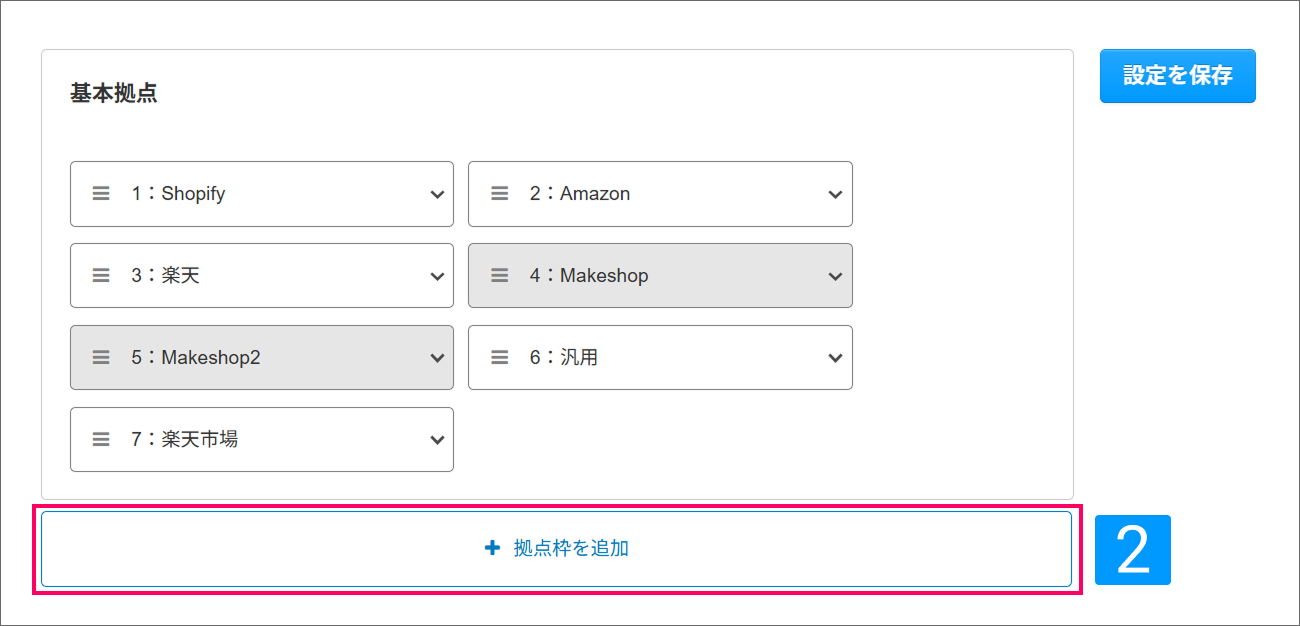The height and width of the screenshot is (626, 1300).
Task: Click the drag handle icon for 5：Makeshop2
Action: click(101, 358)
